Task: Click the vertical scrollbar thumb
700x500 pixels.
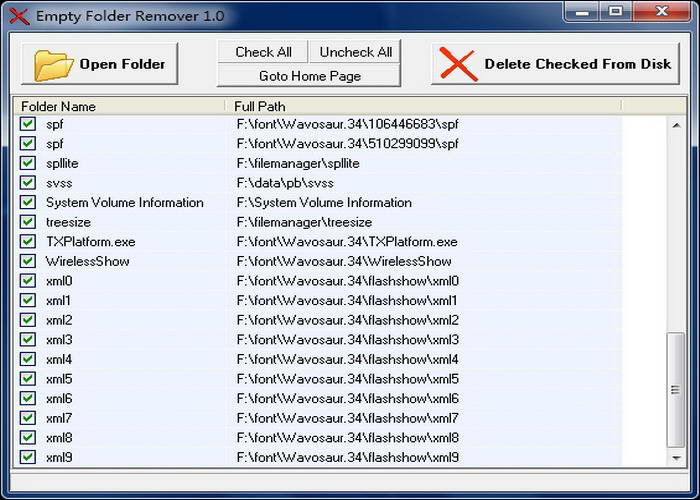Action: [x=676, y=390]
